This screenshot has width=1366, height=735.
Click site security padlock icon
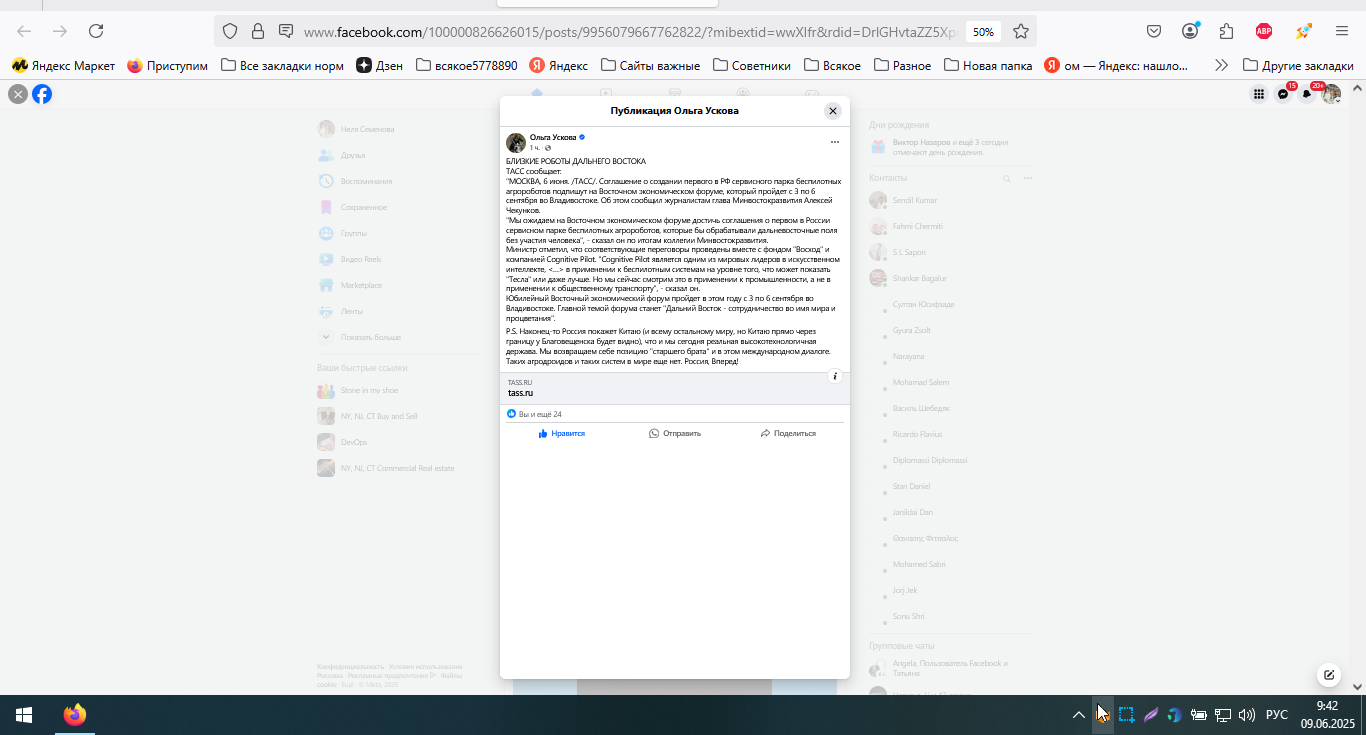pyautogui.click(x=258, y=31)
